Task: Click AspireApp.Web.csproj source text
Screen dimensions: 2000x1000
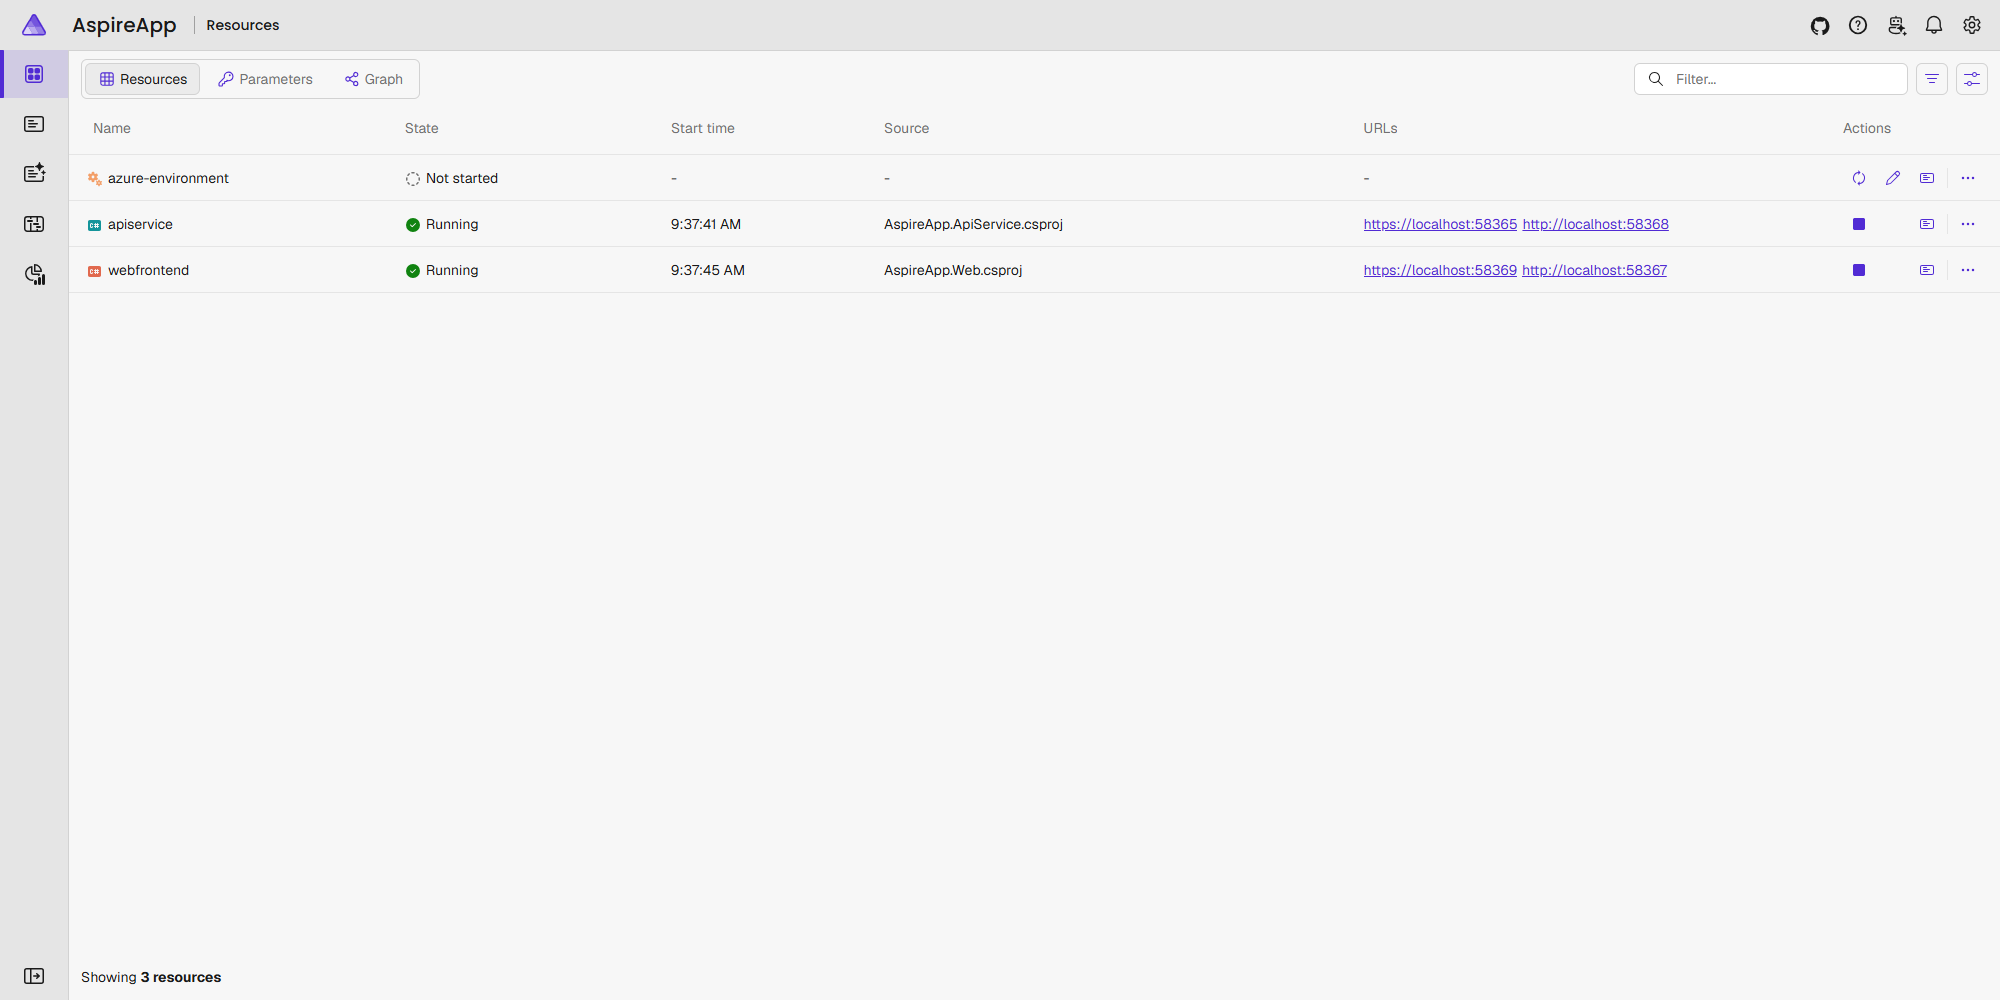Action: [953, 270]
